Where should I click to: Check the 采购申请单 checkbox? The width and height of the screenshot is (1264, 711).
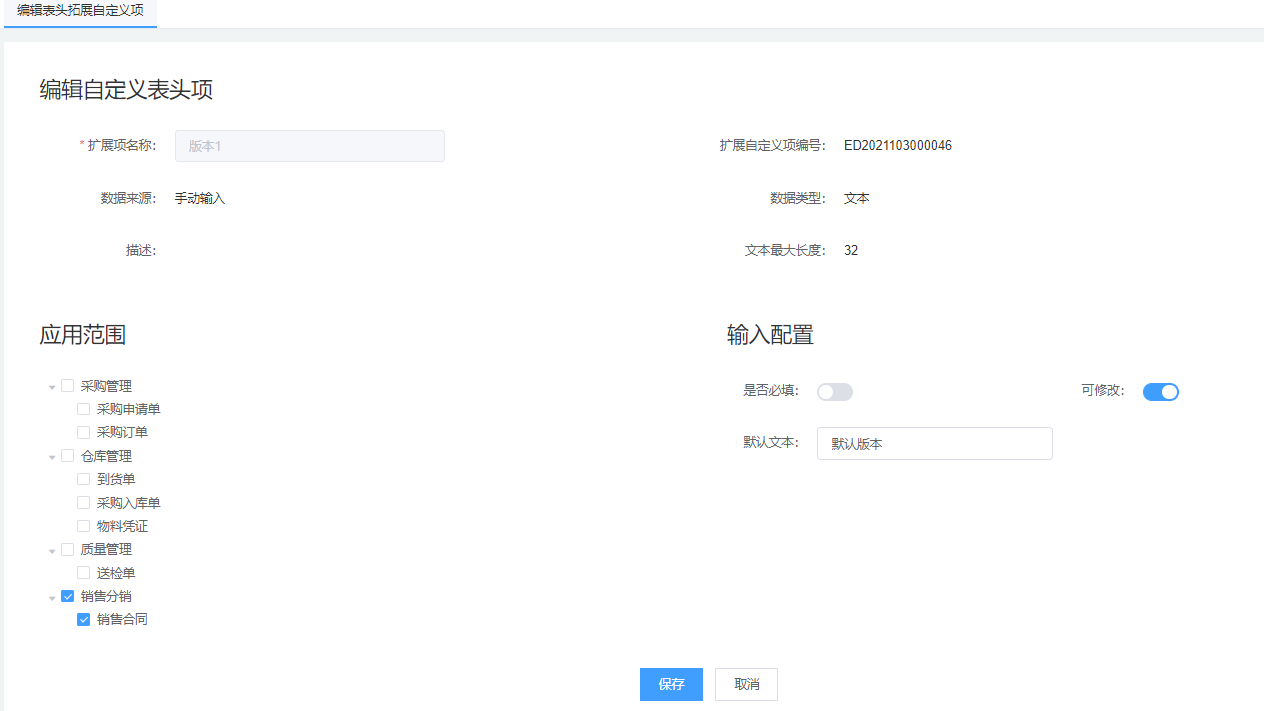84,409
